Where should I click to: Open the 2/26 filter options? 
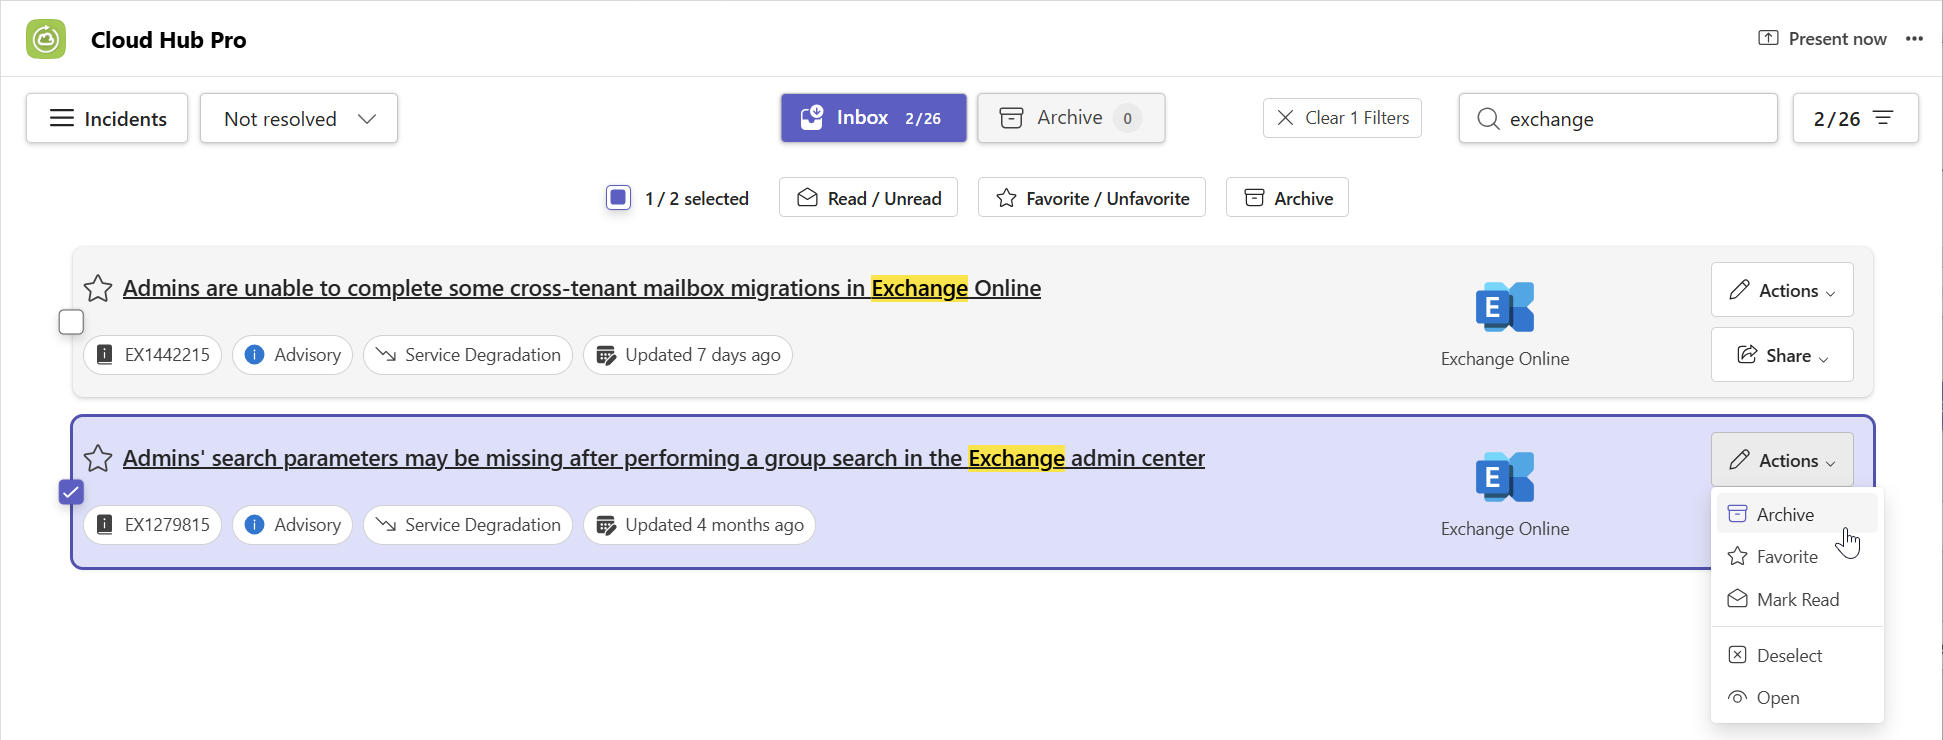point(1855,118)
